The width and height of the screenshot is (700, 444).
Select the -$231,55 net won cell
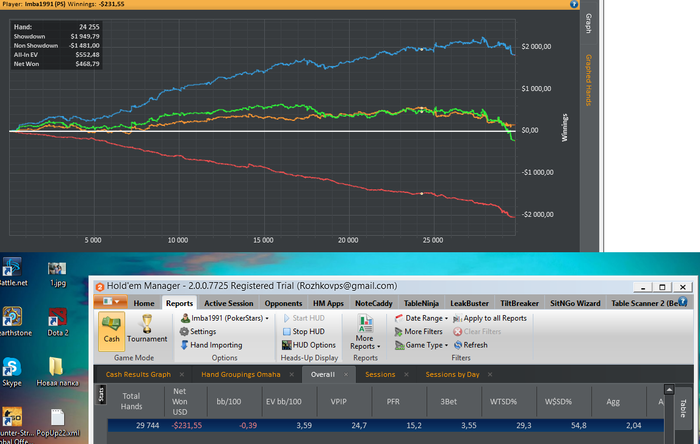click(186, 425)
